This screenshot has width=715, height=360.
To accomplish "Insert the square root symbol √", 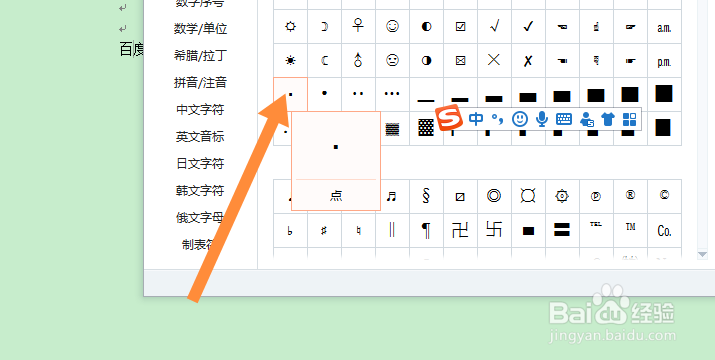I will click(494, 26).
